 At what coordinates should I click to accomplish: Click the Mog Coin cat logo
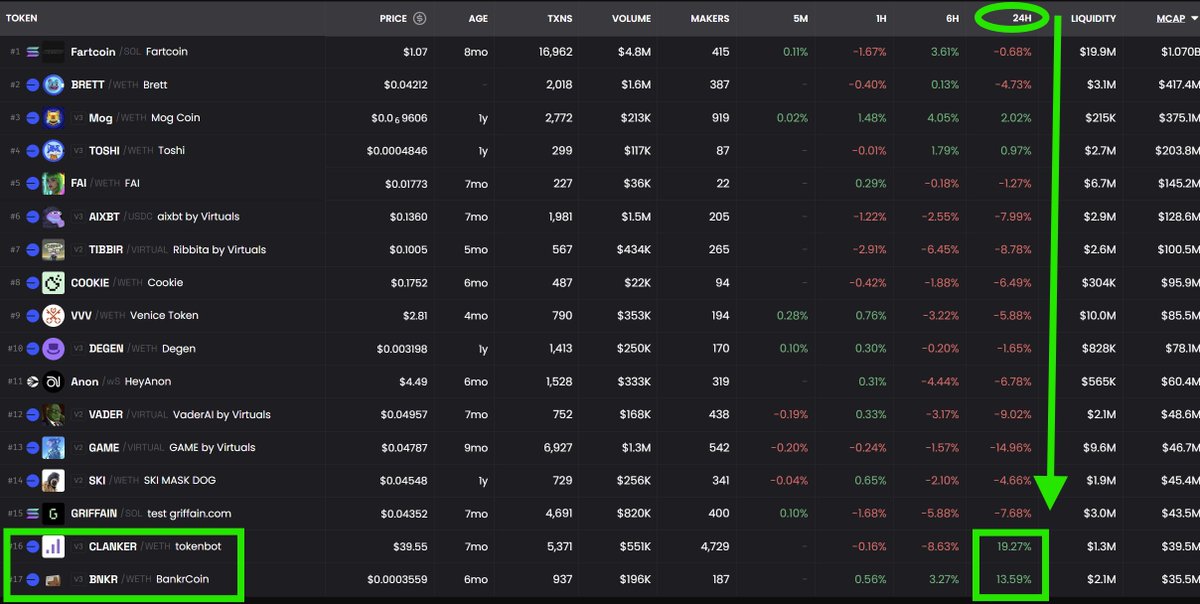[54, 118]
